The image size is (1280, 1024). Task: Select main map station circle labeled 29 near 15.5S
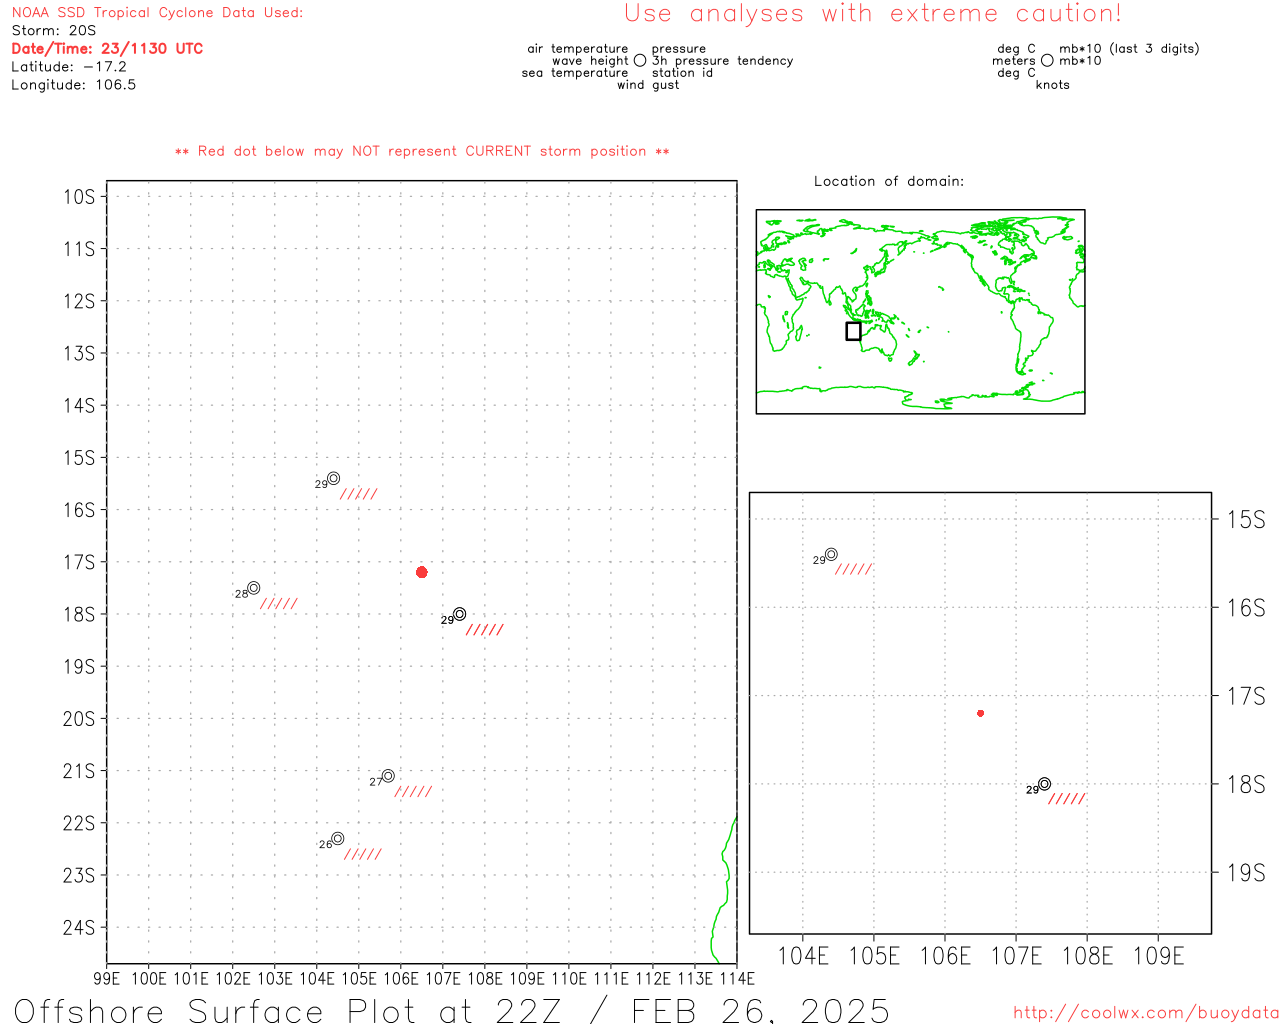point(334,478)
